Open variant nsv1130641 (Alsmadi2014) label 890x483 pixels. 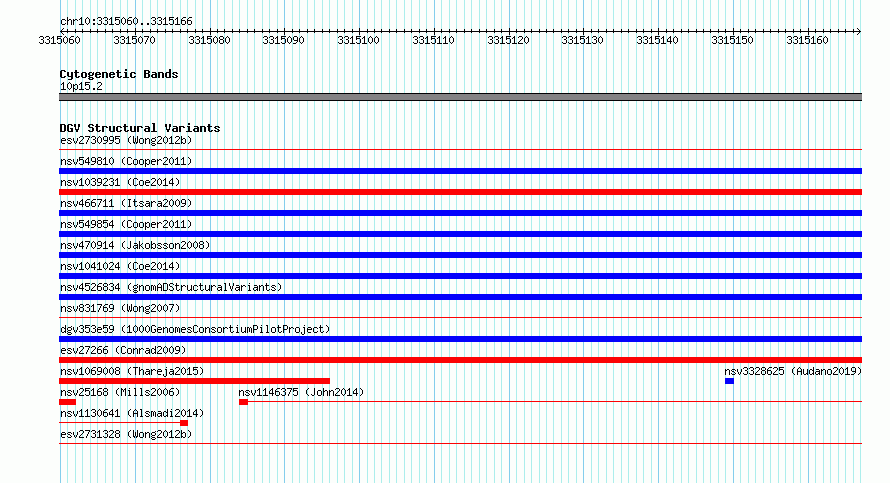pyautogui.click(x=132, y=413)
